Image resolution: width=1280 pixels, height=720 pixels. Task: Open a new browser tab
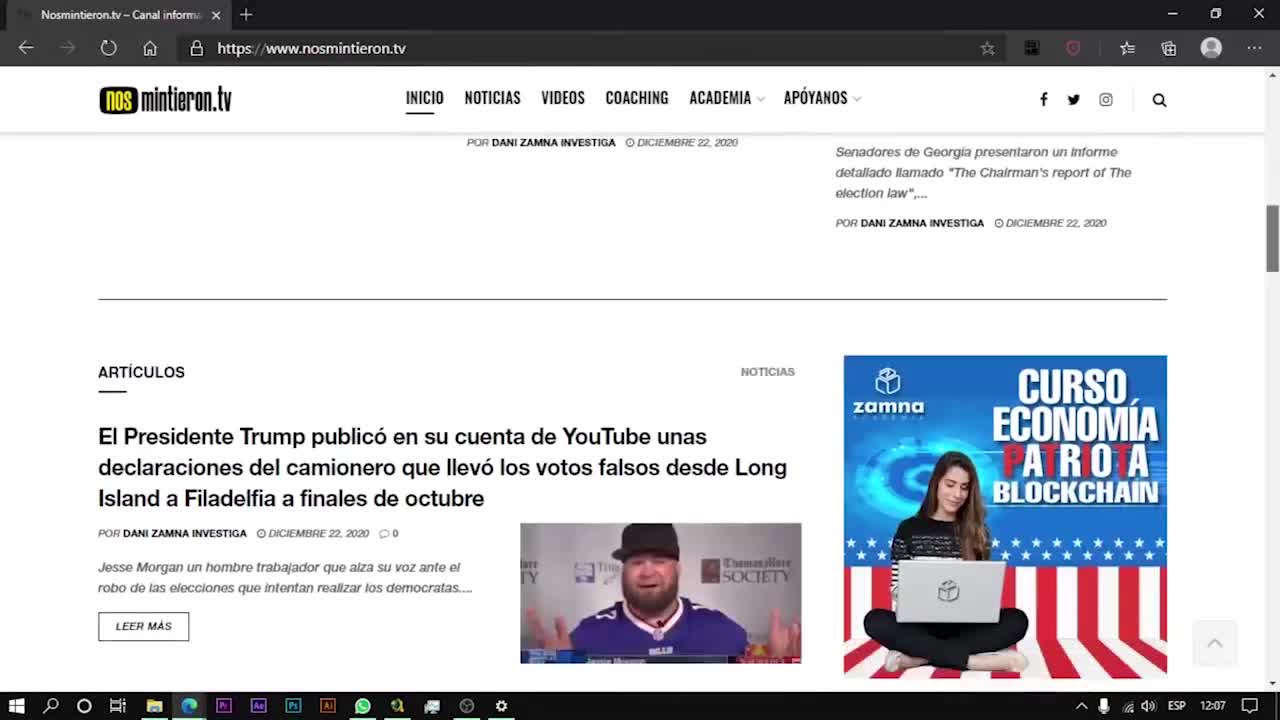(246, 15)
